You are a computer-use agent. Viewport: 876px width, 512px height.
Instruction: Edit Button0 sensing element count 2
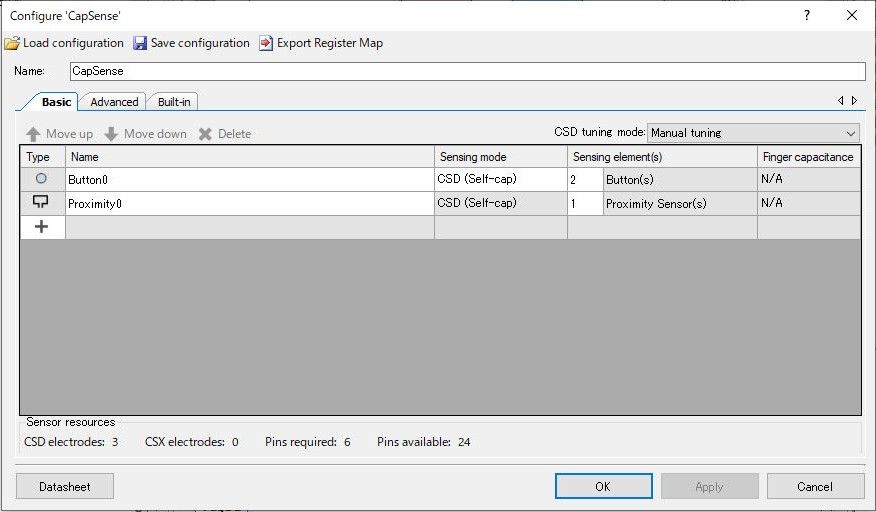pos(585,179)
